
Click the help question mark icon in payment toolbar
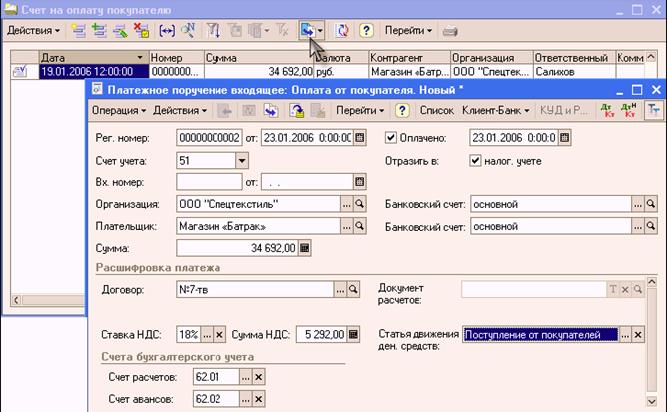click(x=402, y=111)
